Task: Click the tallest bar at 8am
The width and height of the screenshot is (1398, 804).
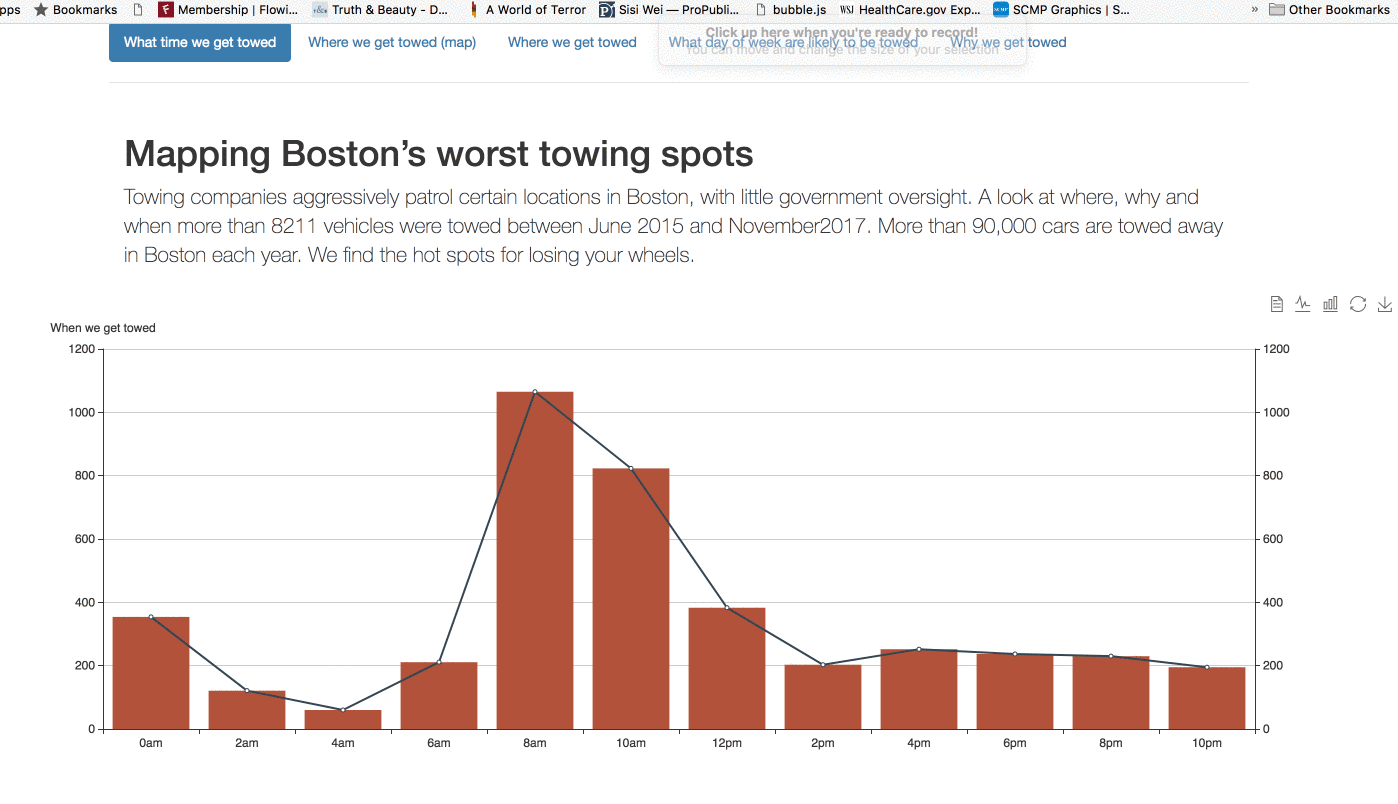Action: pyautogui.click(x=535, y=560)
